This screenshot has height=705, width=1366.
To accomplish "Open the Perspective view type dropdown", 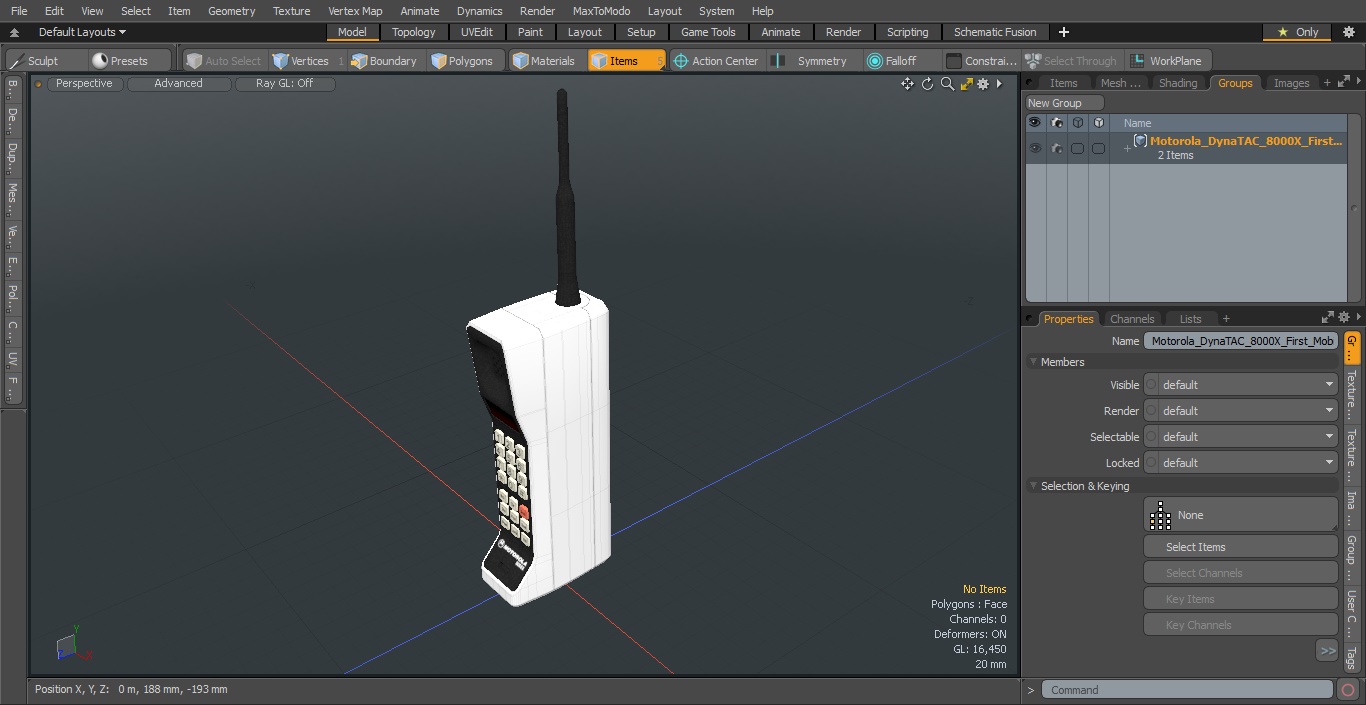I will click(x=84, y=84).
